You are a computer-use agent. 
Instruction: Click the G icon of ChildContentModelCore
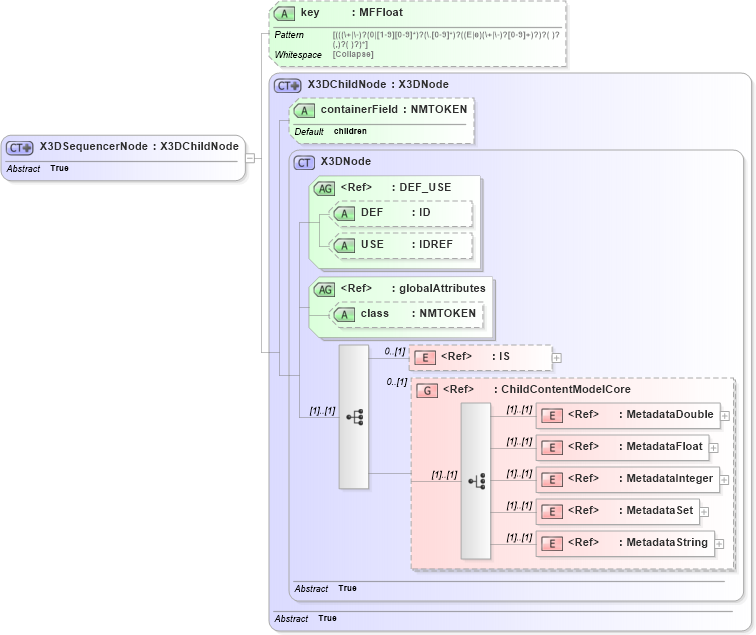[x=427, y=391]
